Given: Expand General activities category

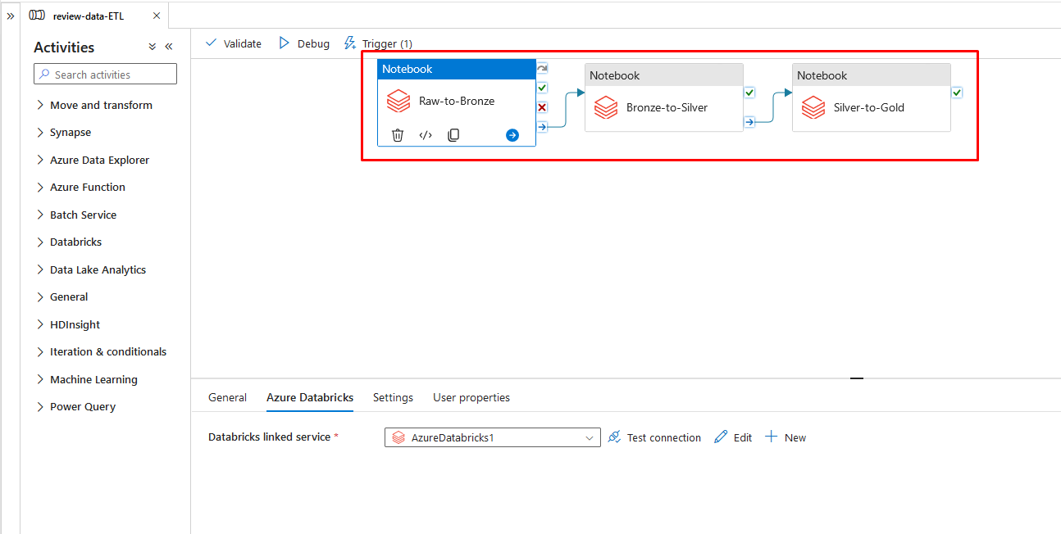Looking at the screenshot, I should click(62, 297).
